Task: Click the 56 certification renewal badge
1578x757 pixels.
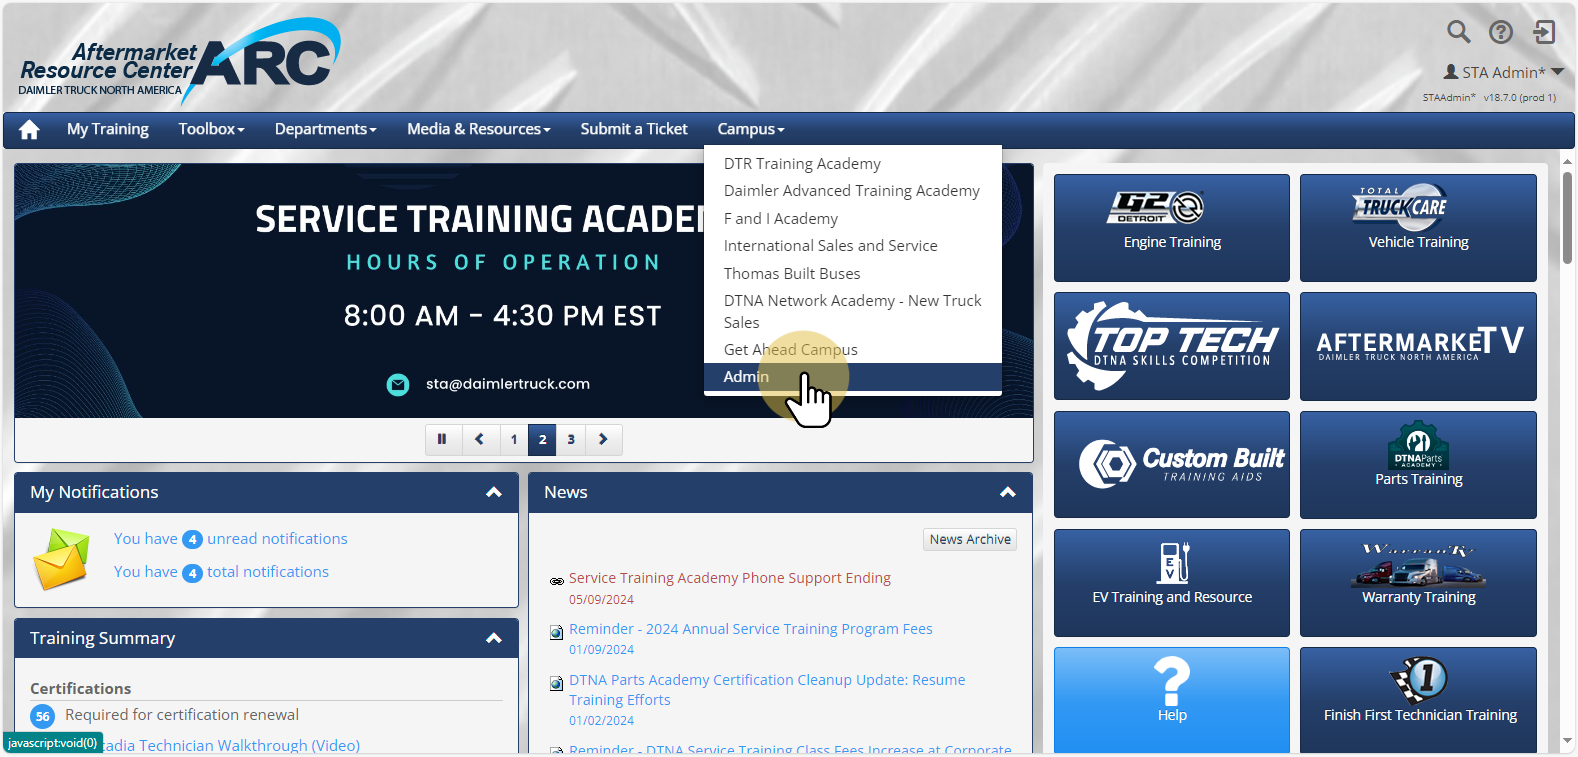Action: (42, 716)
